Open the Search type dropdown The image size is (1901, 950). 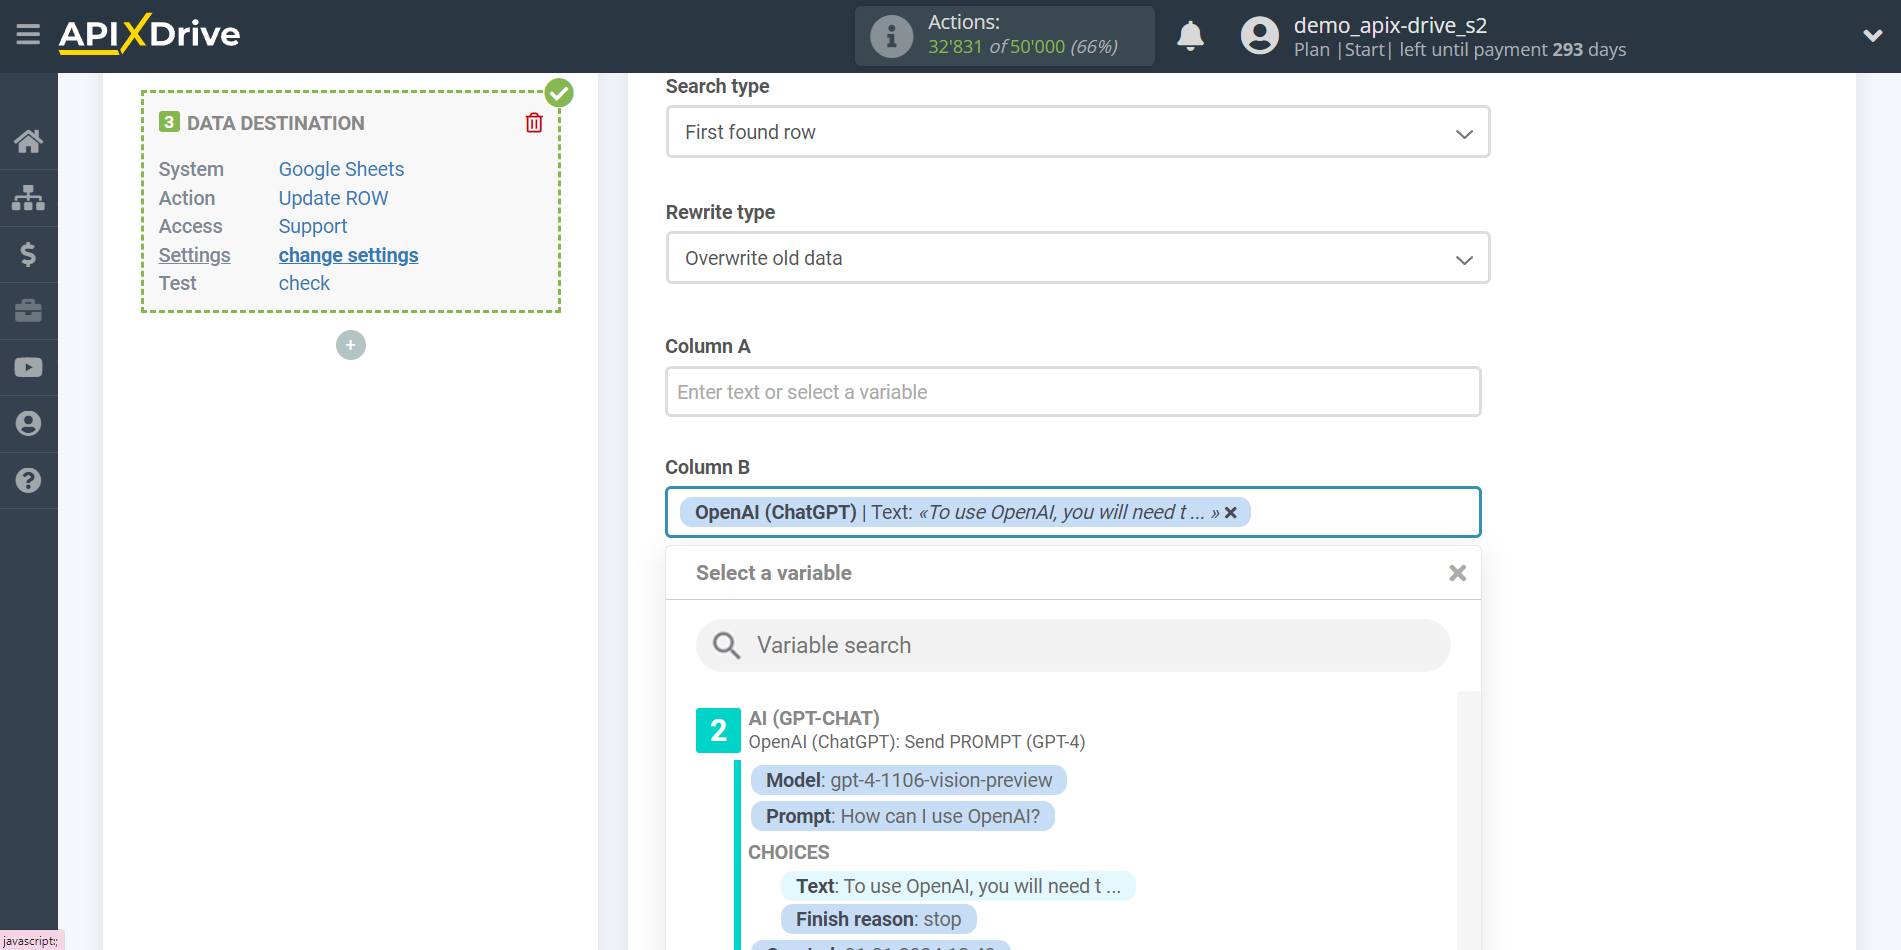tap(1078, 132)
